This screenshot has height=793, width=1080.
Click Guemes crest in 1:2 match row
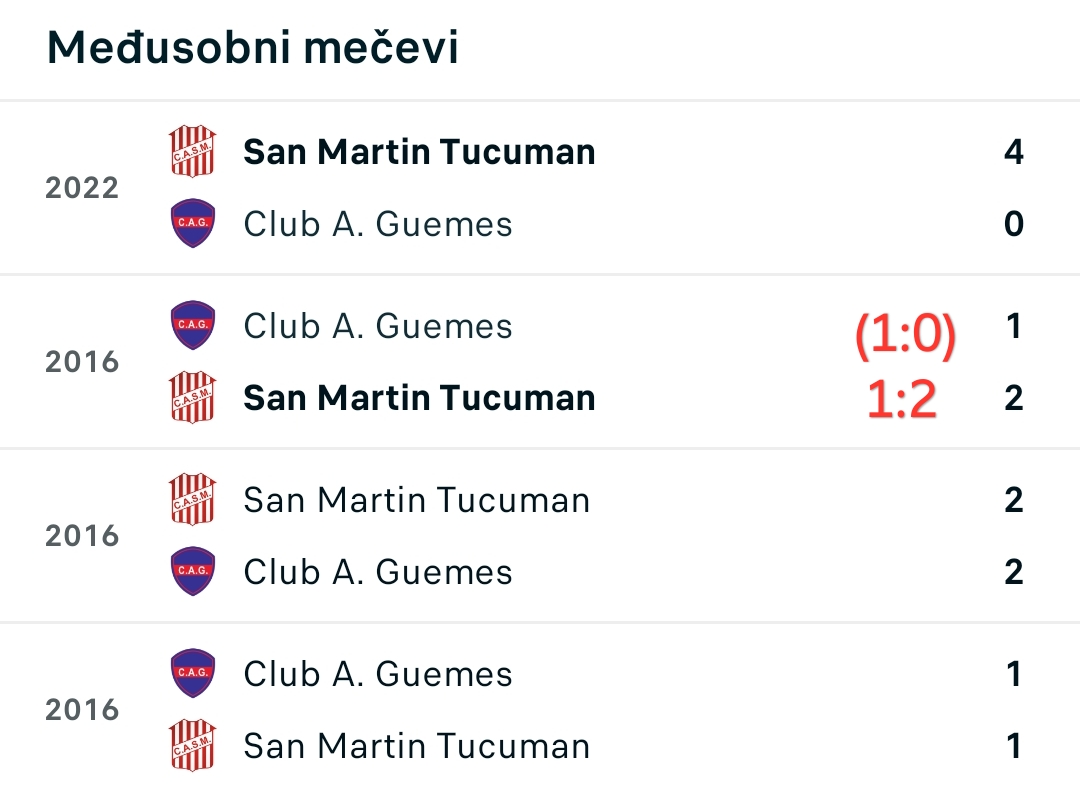[193, 325]
